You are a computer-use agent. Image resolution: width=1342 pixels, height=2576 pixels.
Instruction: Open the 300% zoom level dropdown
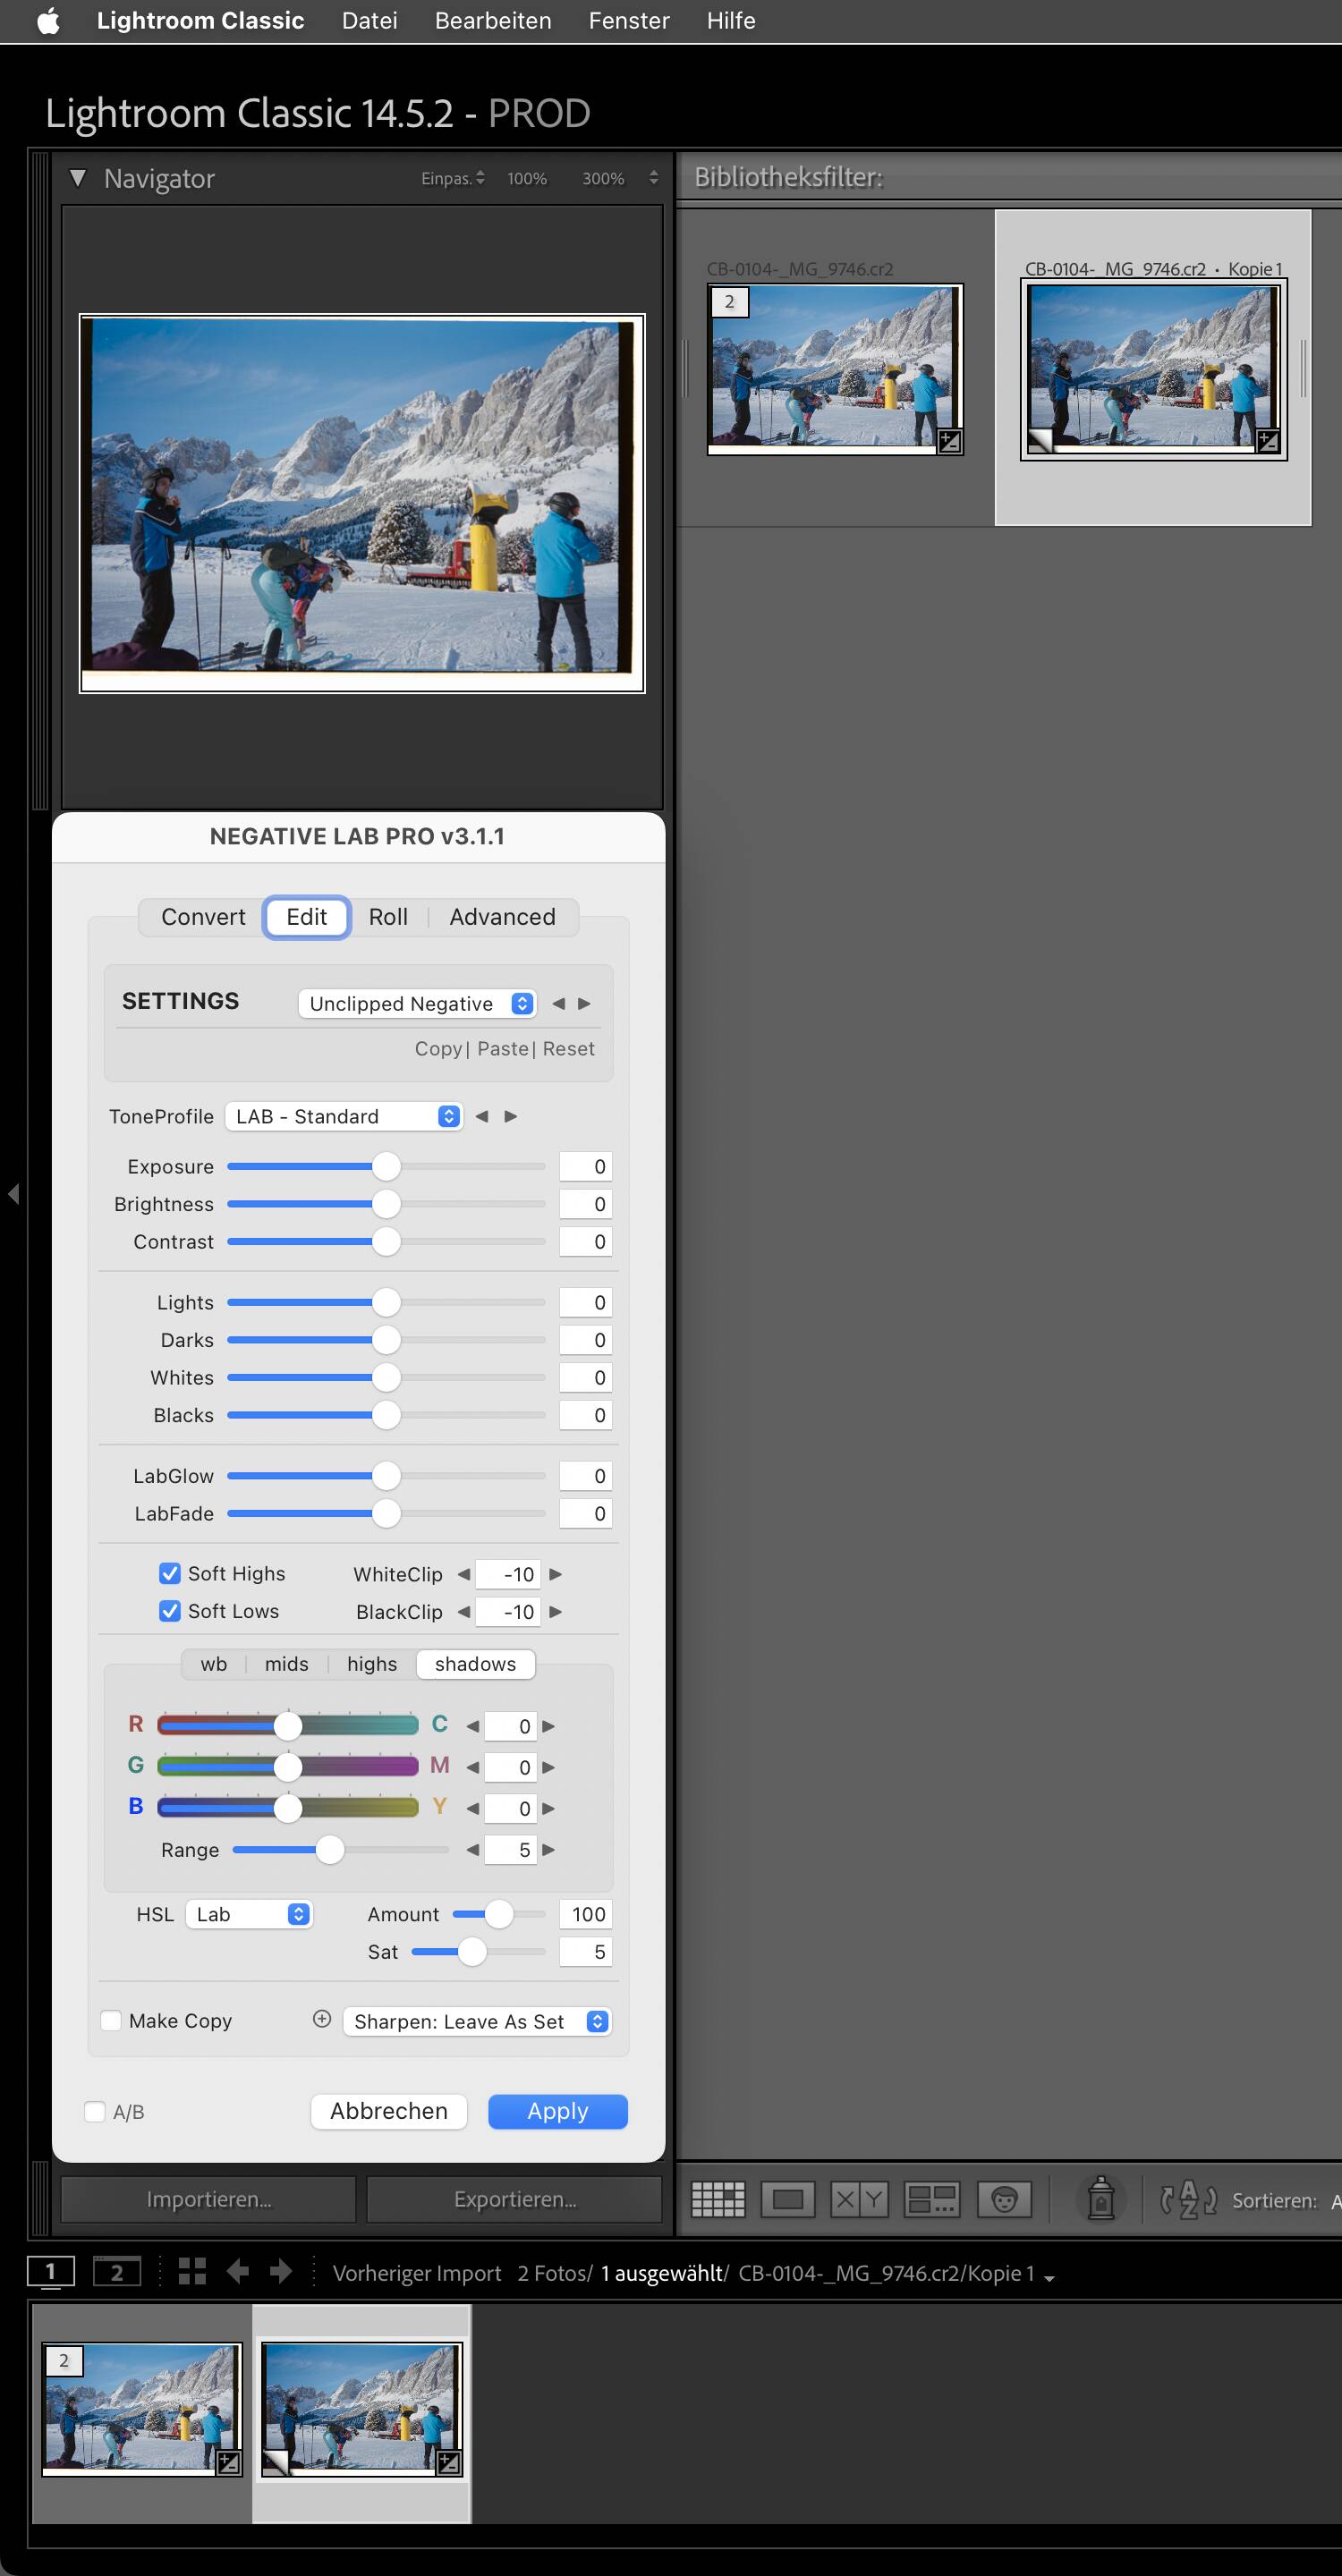pos(653,178)
